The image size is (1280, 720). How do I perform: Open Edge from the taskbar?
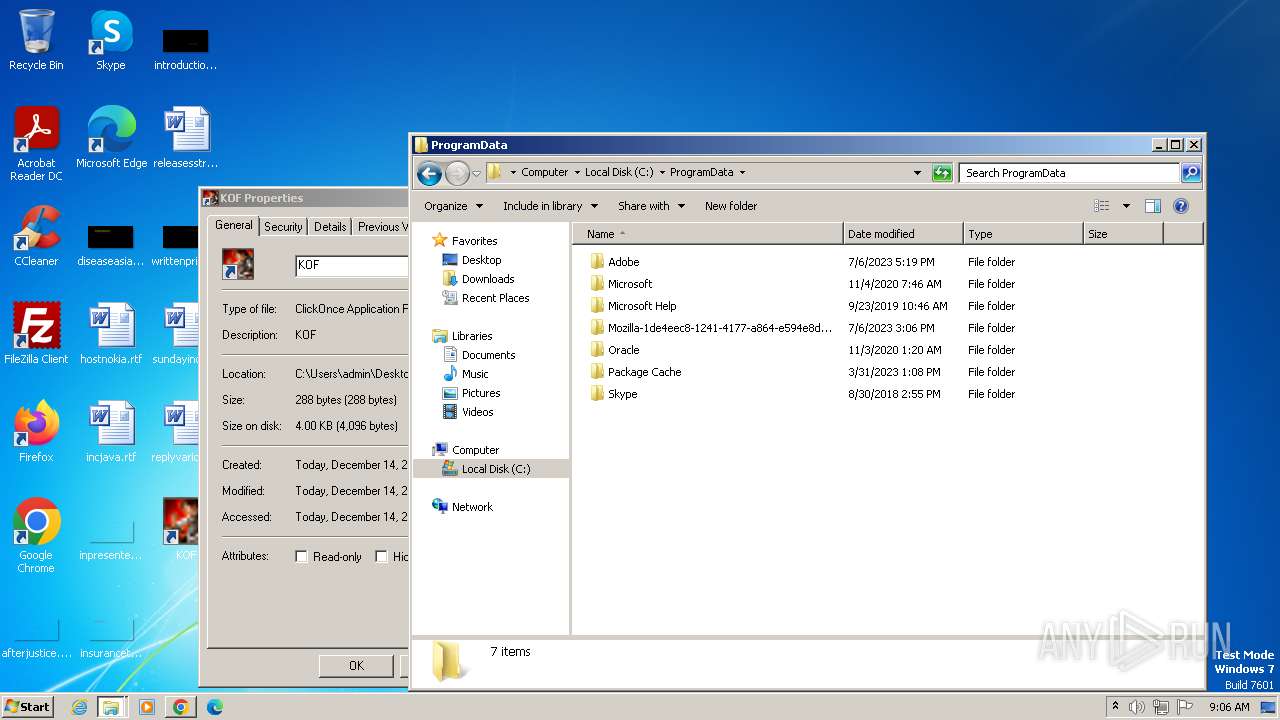pyautogui.click(x=215, y=707)
